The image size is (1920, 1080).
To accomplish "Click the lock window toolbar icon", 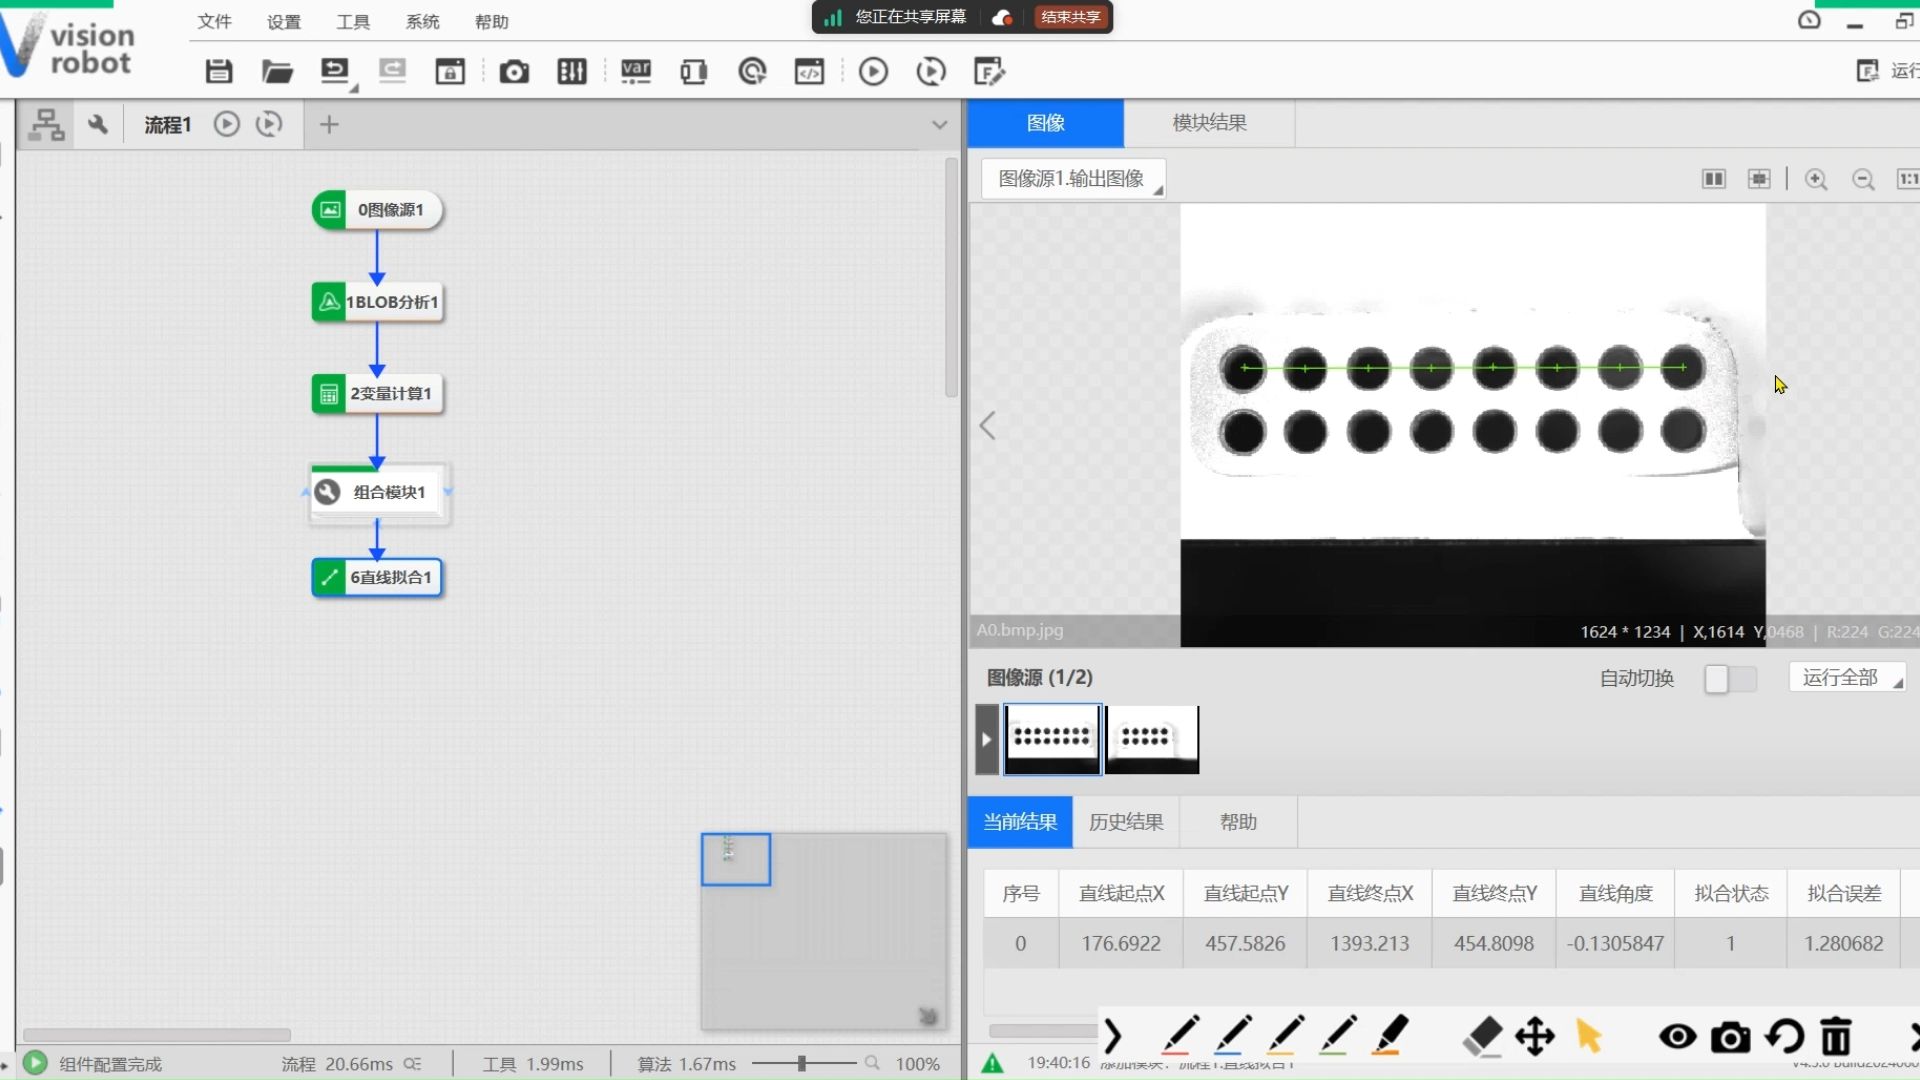I will (x=450, y=71).
